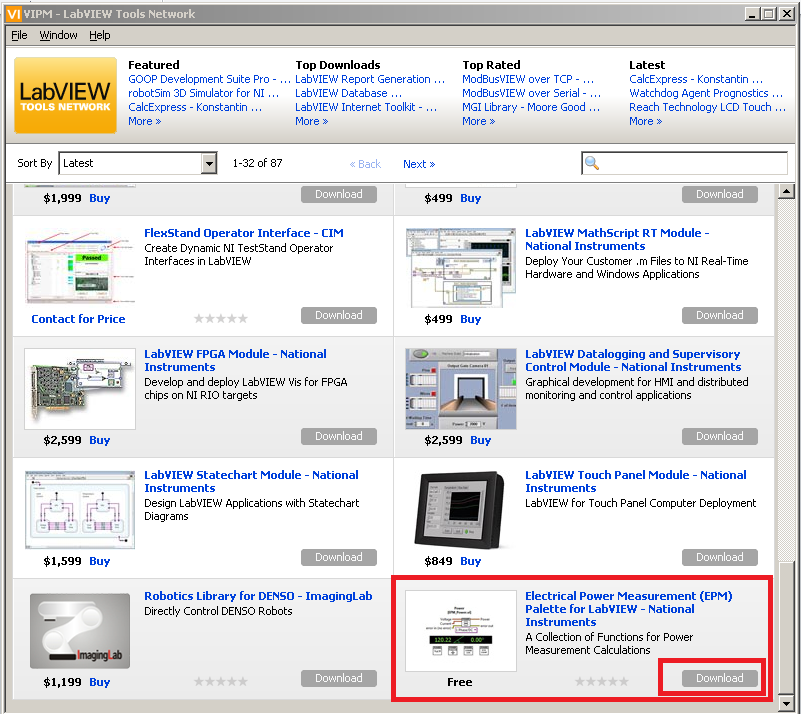
Task: Buy the LabVIEW FPGA Module
Action: (x=99, y=440)
